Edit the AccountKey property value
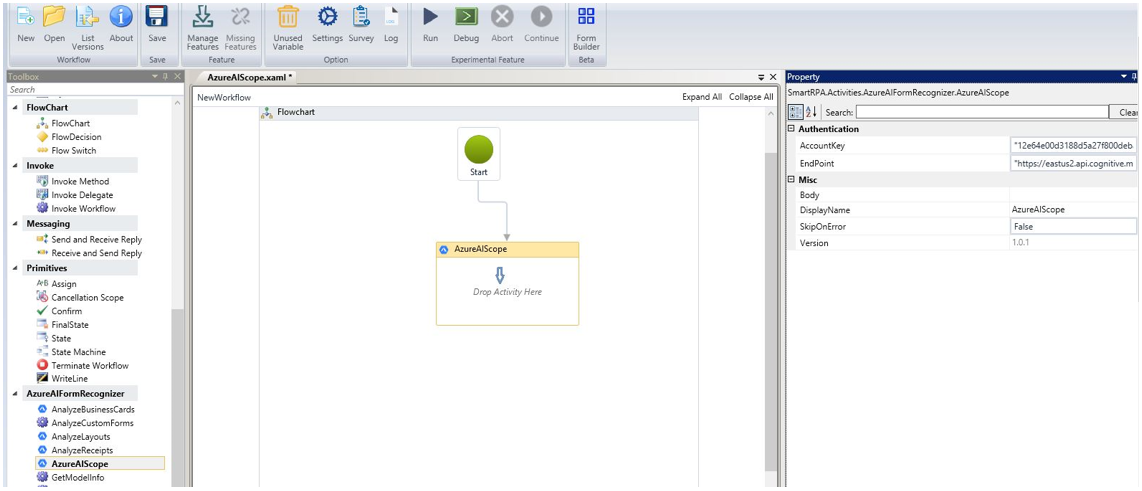This screenshot has width=1142, height=491. click(x=1073, y=146)
